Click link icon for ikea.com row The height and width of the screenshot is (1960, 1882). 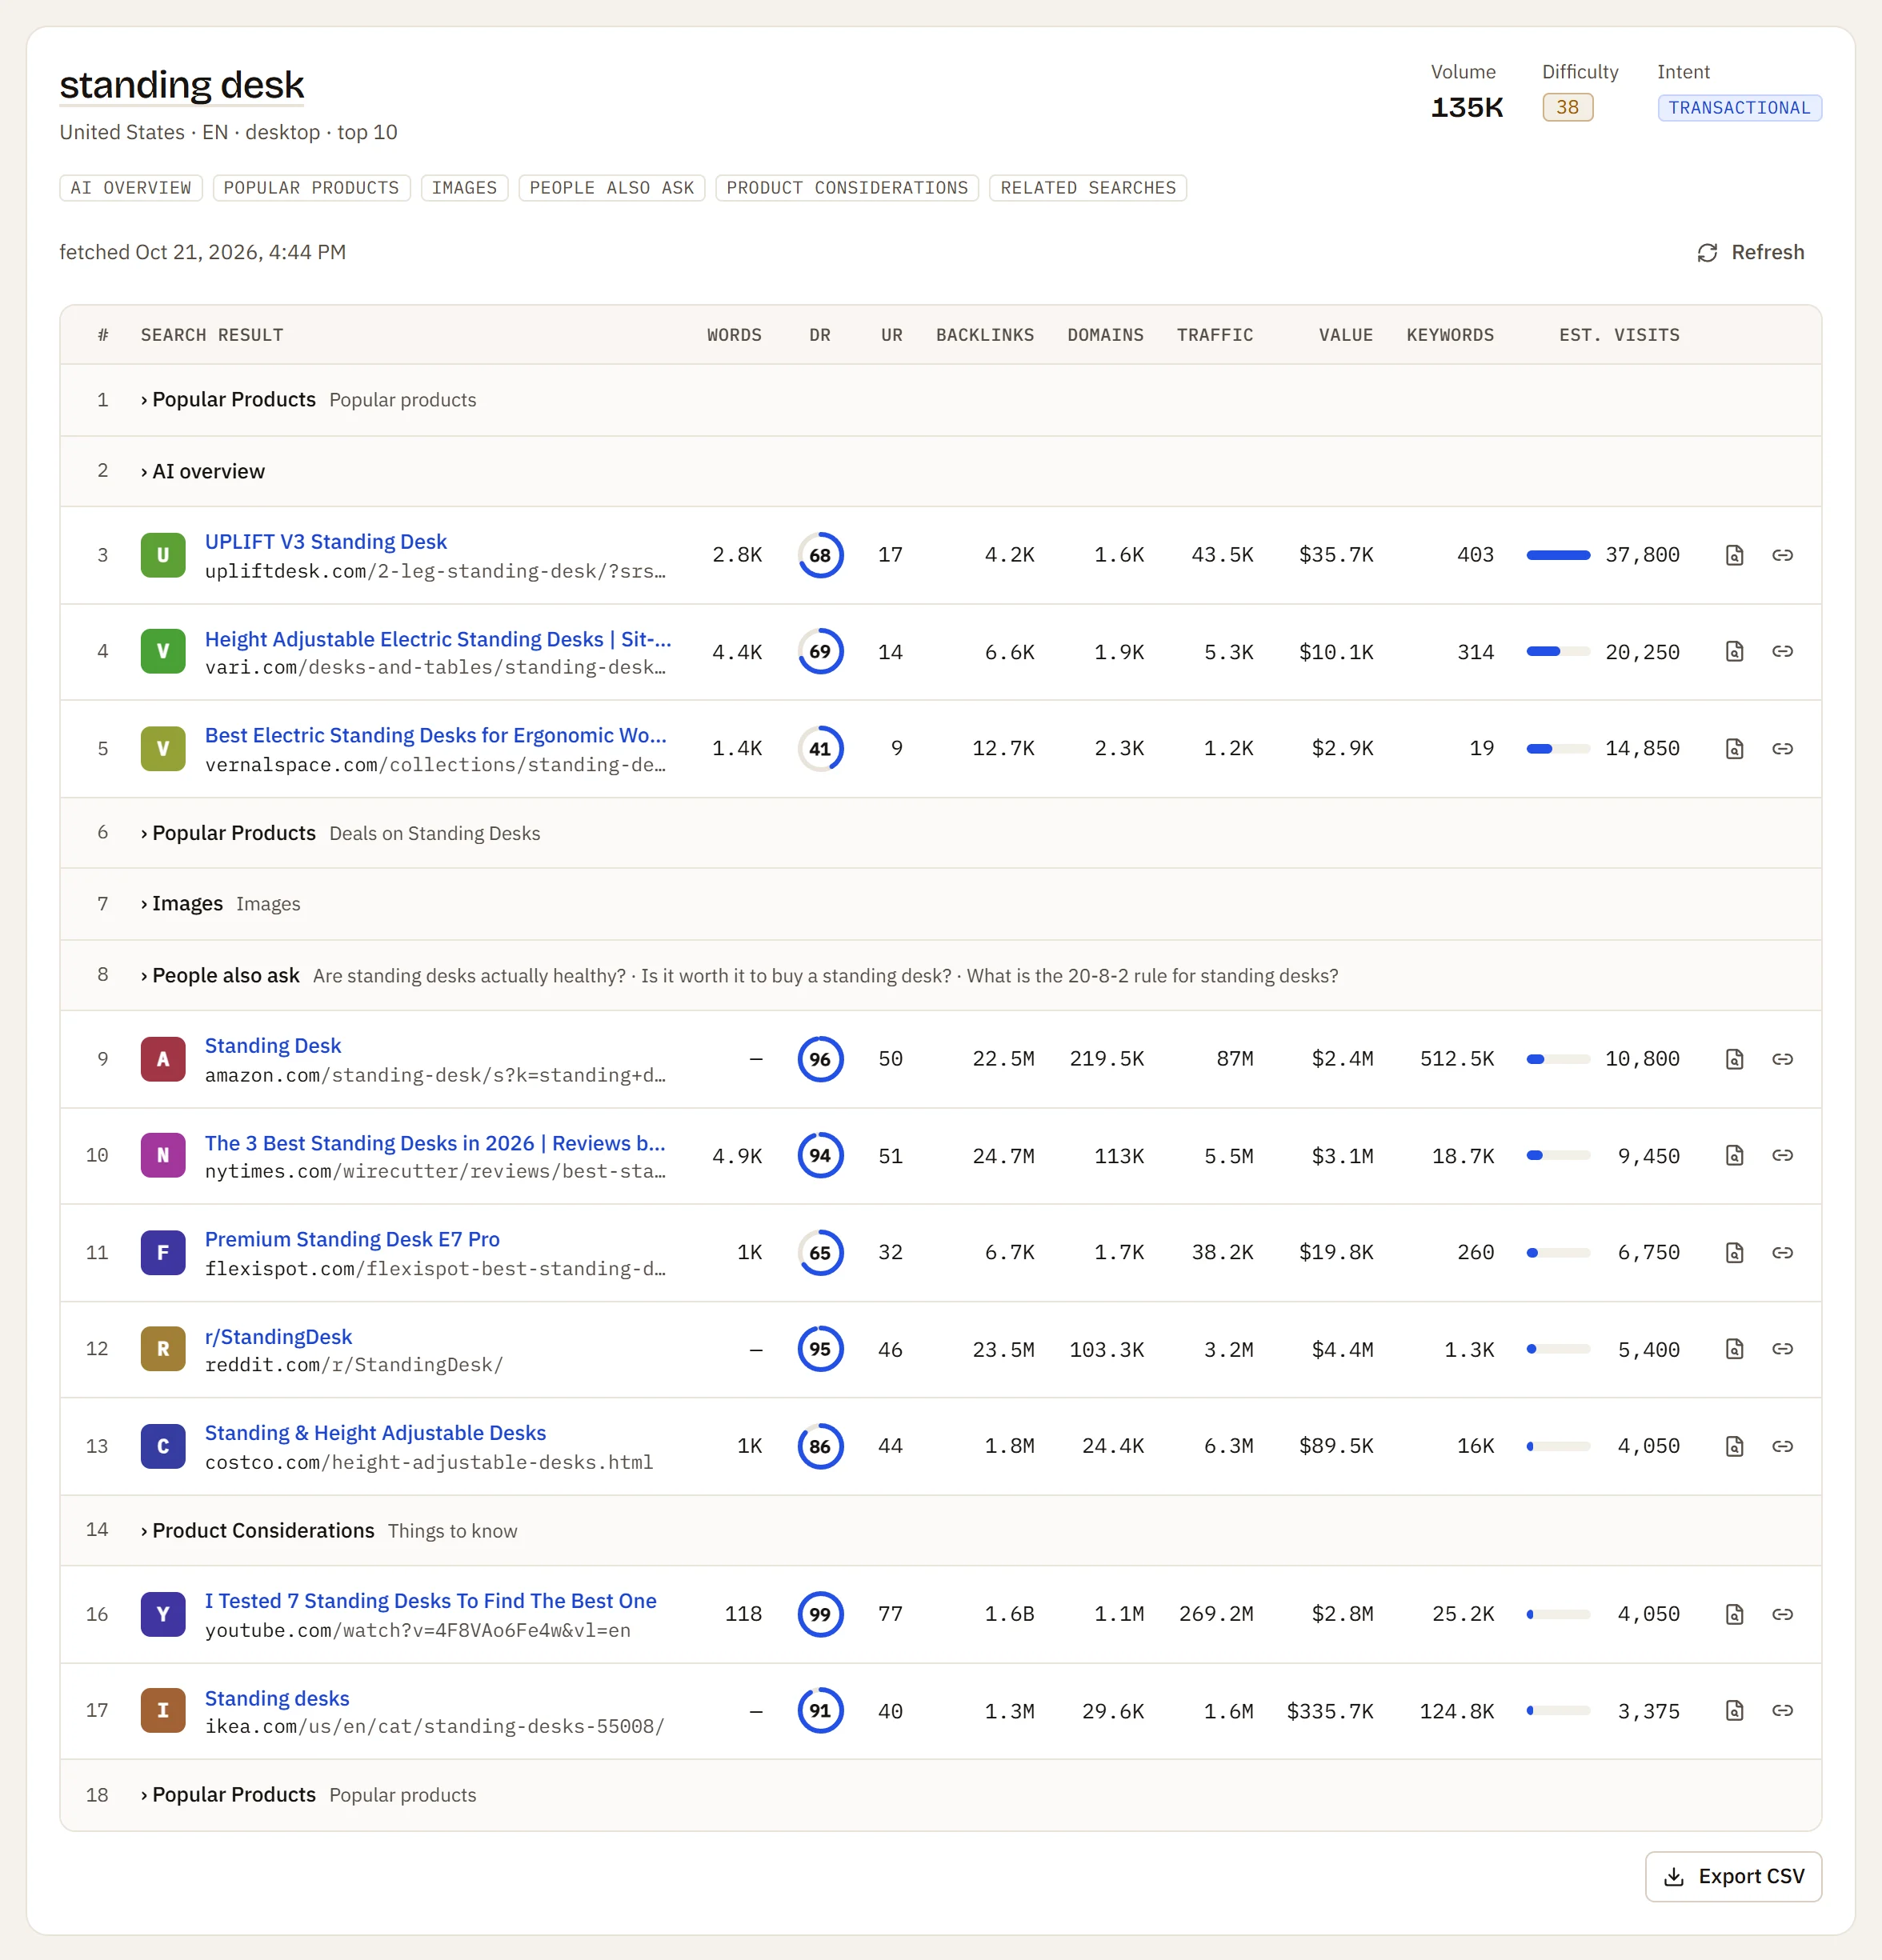coord(1782,1710)
